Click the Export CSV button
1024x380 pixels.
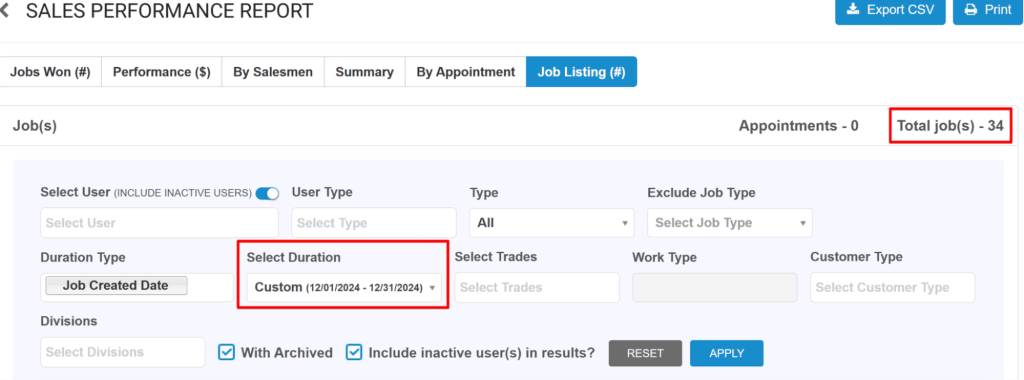point(890,10)
